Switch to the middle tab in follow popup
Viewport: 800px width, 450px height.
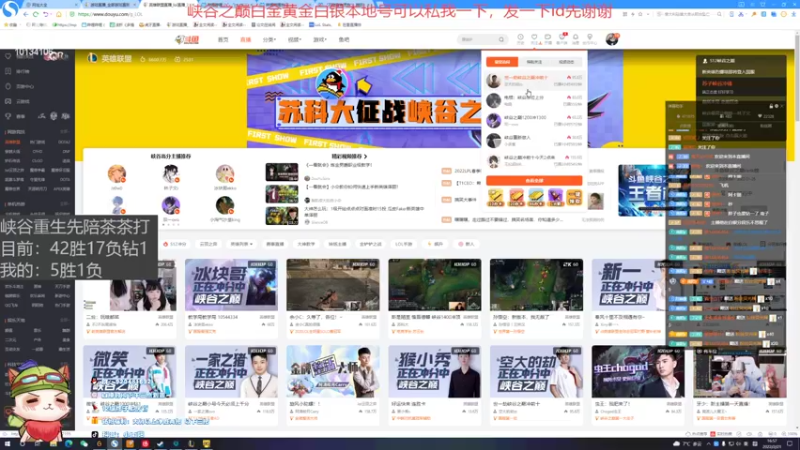(534, 62)
